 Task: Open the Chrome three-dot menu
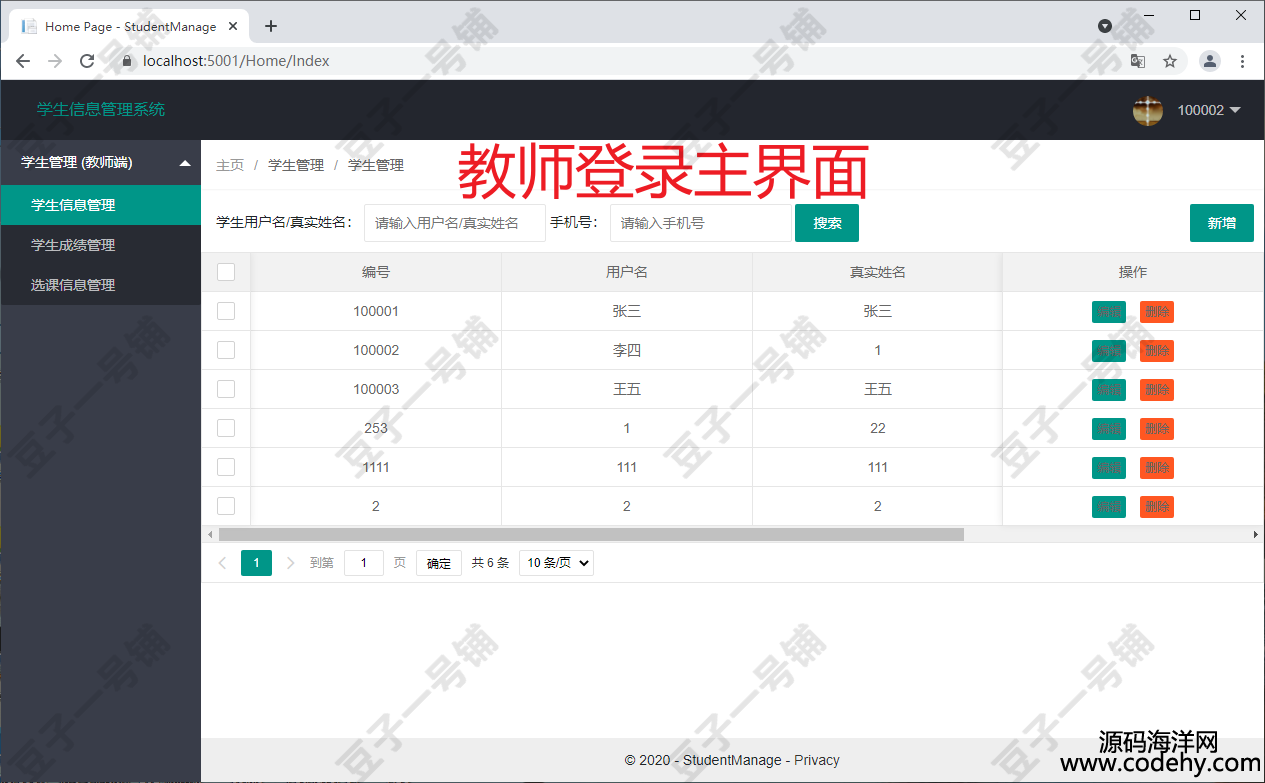1243,61
